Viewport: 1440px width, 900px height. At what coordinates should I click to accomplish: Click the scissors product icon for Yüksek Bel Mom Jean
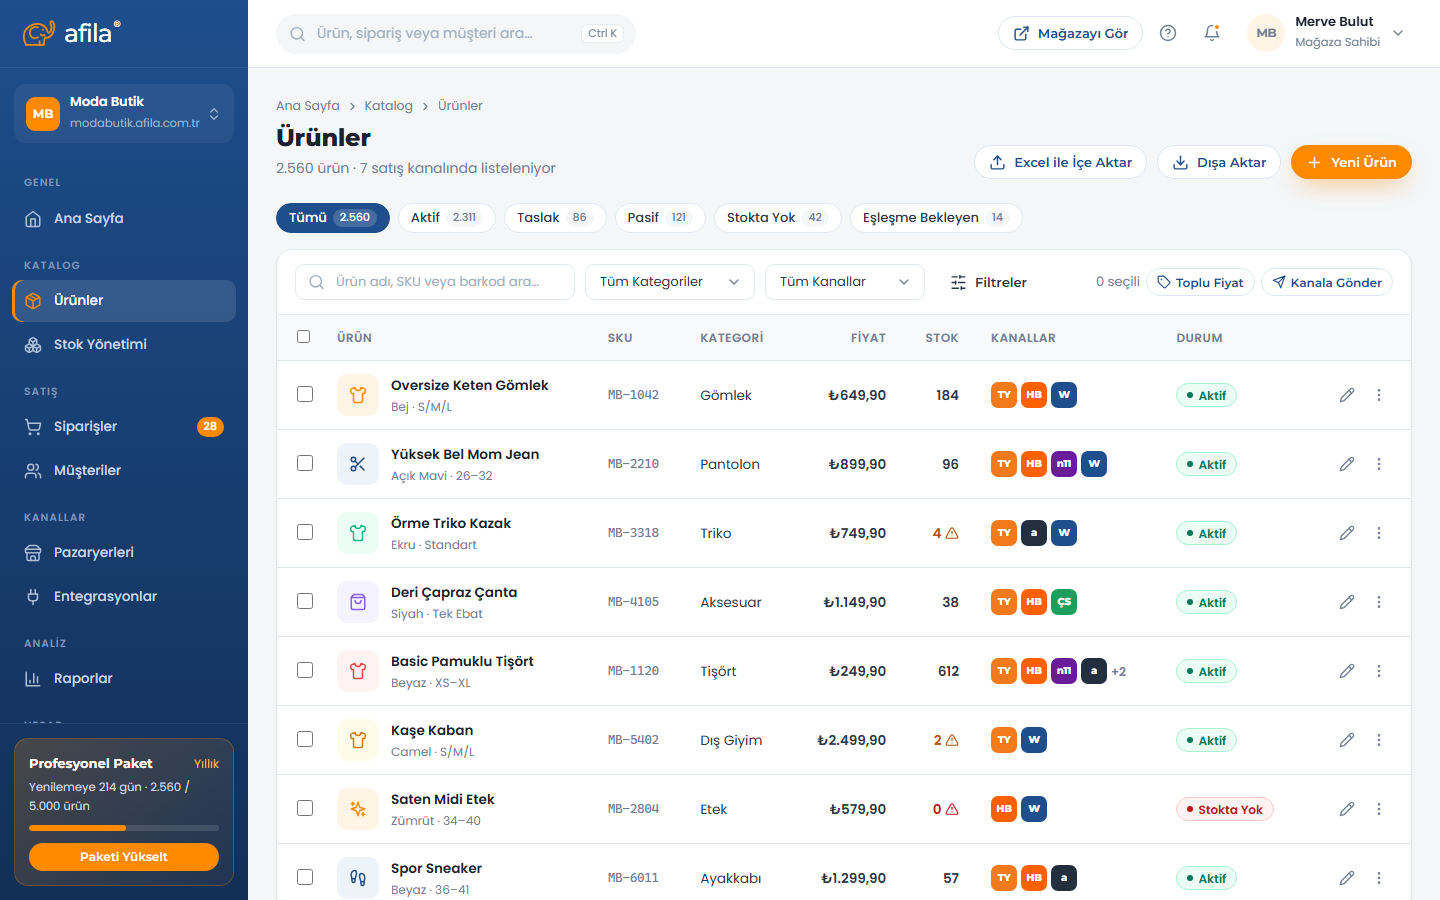click(x=358, y=464)
